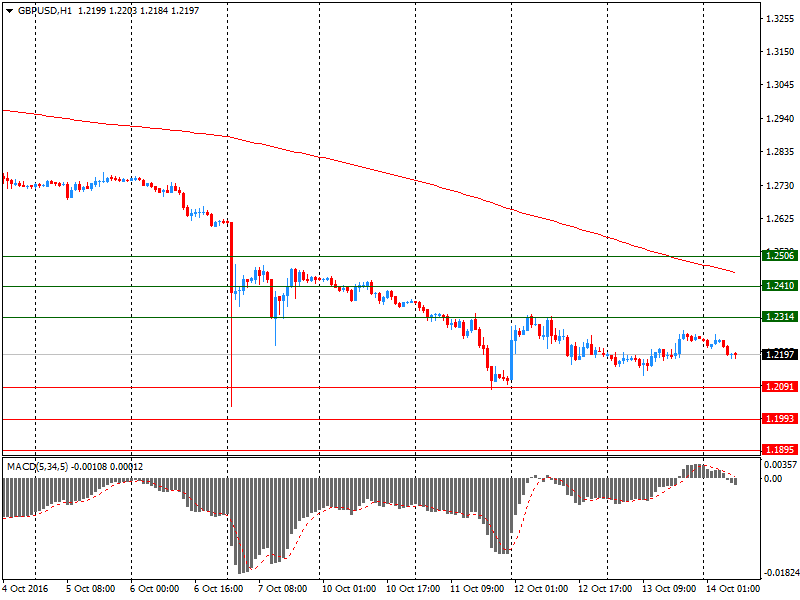This screenshot has height=600, width=800.
Task: Select the GBPUSD,H1 symbol title
Action: coord(45,11)
